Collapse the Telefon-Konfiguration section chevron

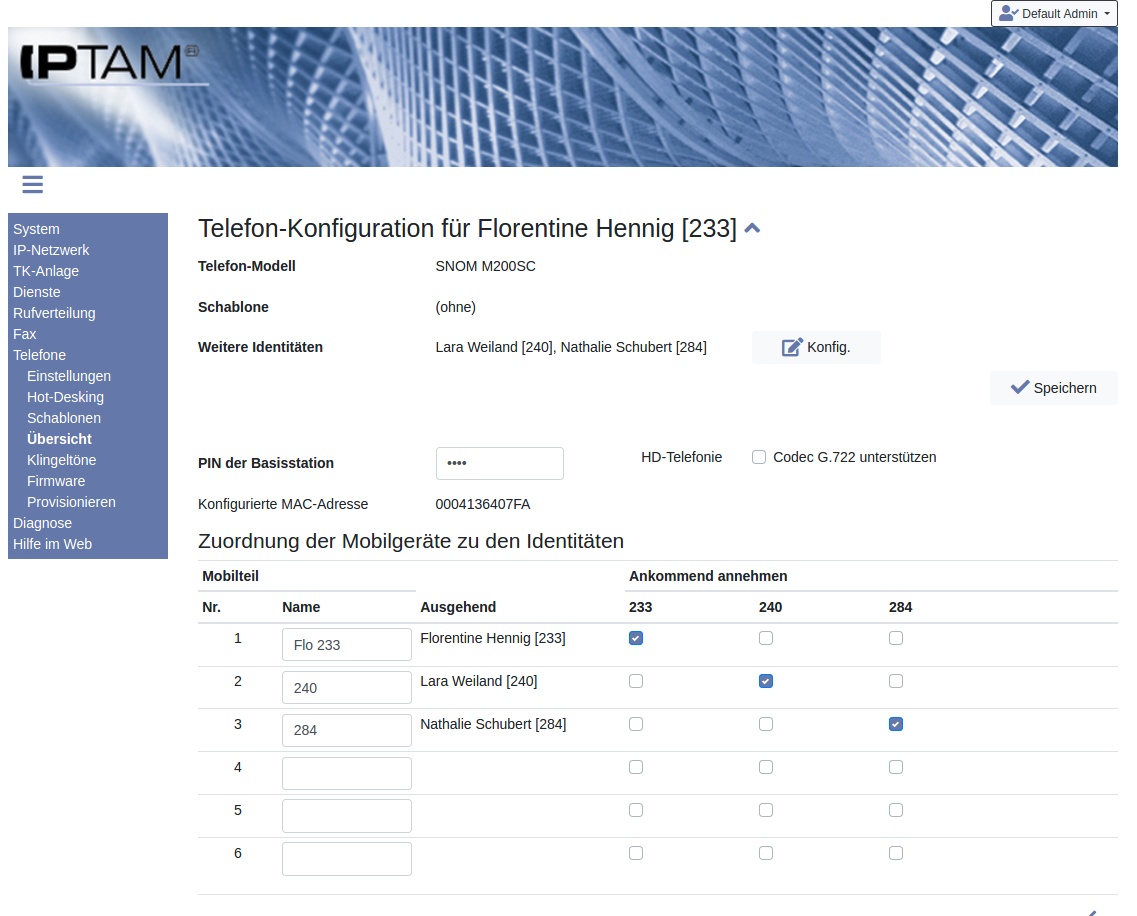pyautogui.click(x=753, y=229)
